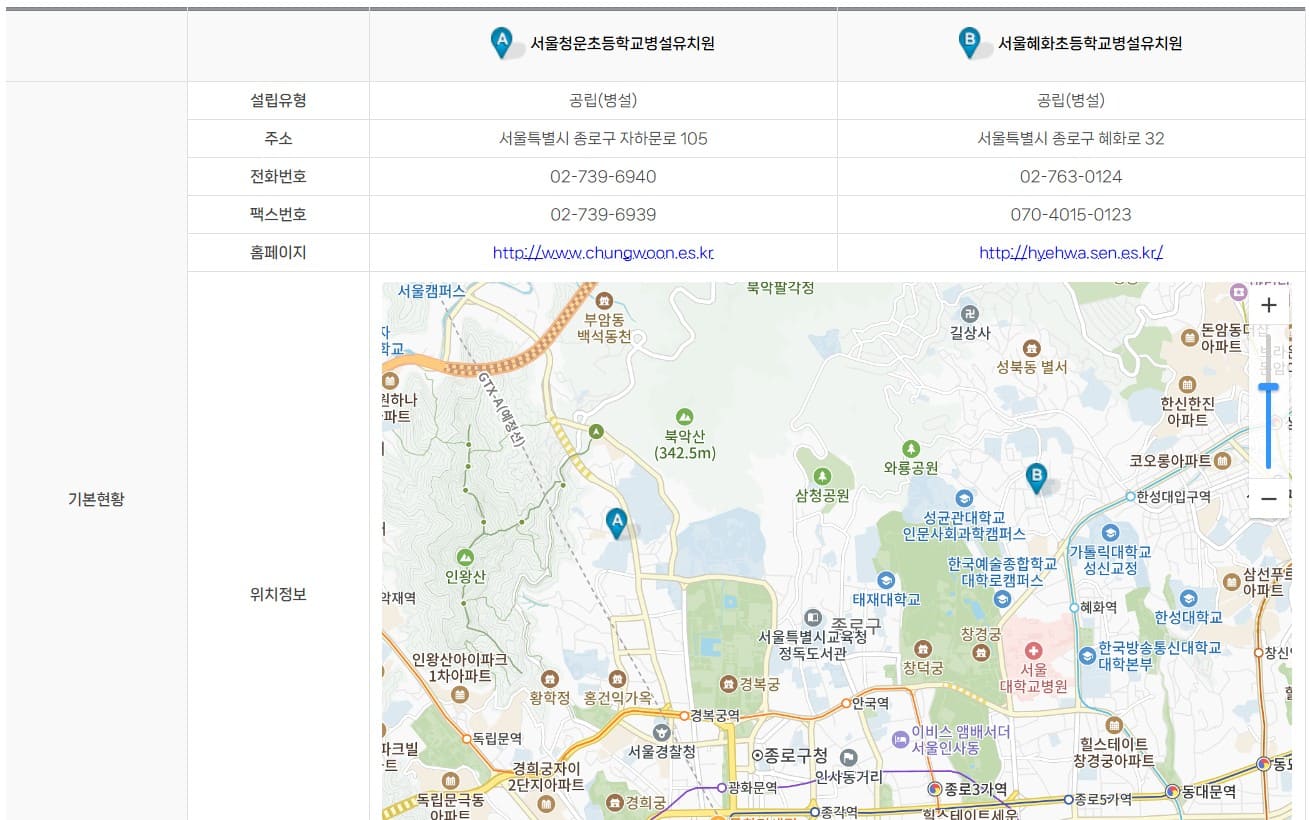Image resolution: width=1309 pixels, height=820 pixels.
Task: Click marker A for 서울청운초등학교병설유치원
Action: [616, 521]
